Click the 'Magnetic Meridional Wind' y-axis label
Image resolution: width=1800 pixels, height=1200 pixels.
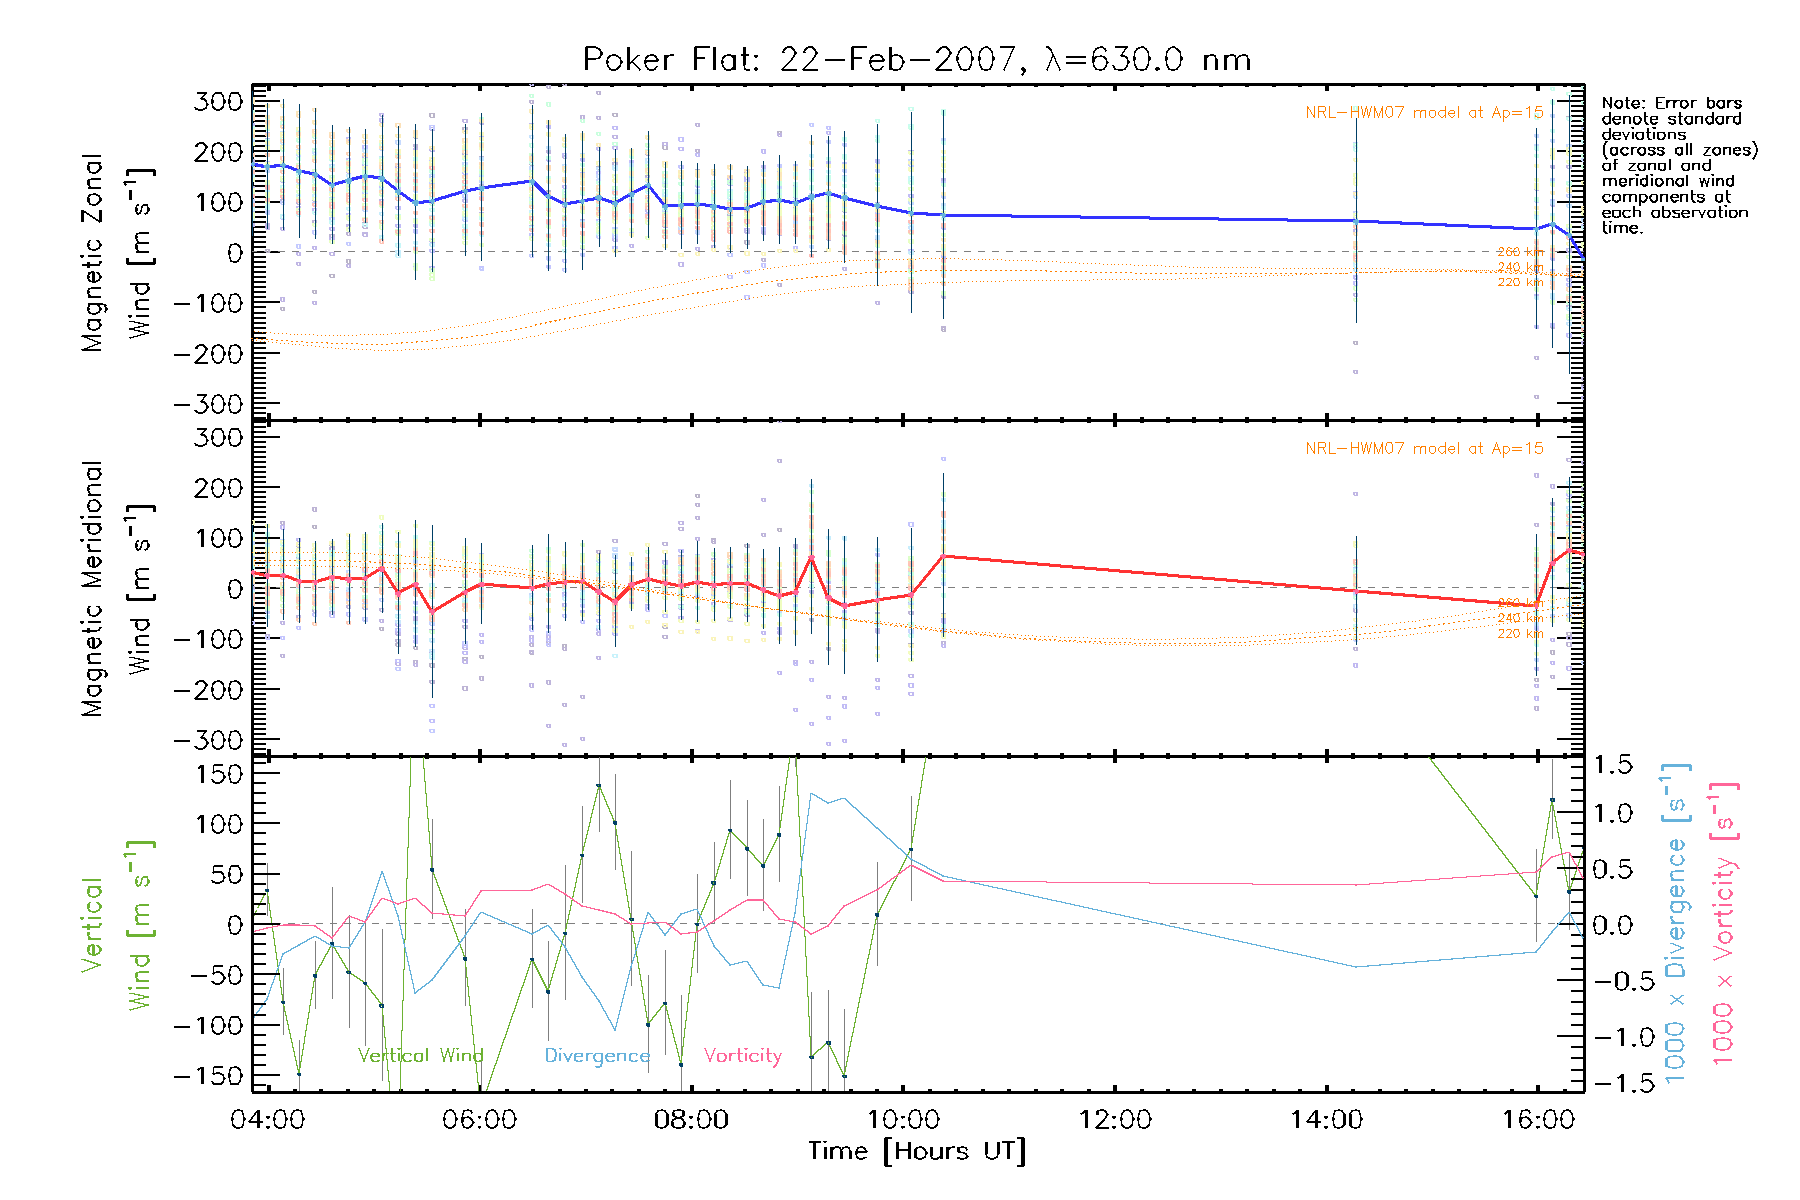(116, 589)
